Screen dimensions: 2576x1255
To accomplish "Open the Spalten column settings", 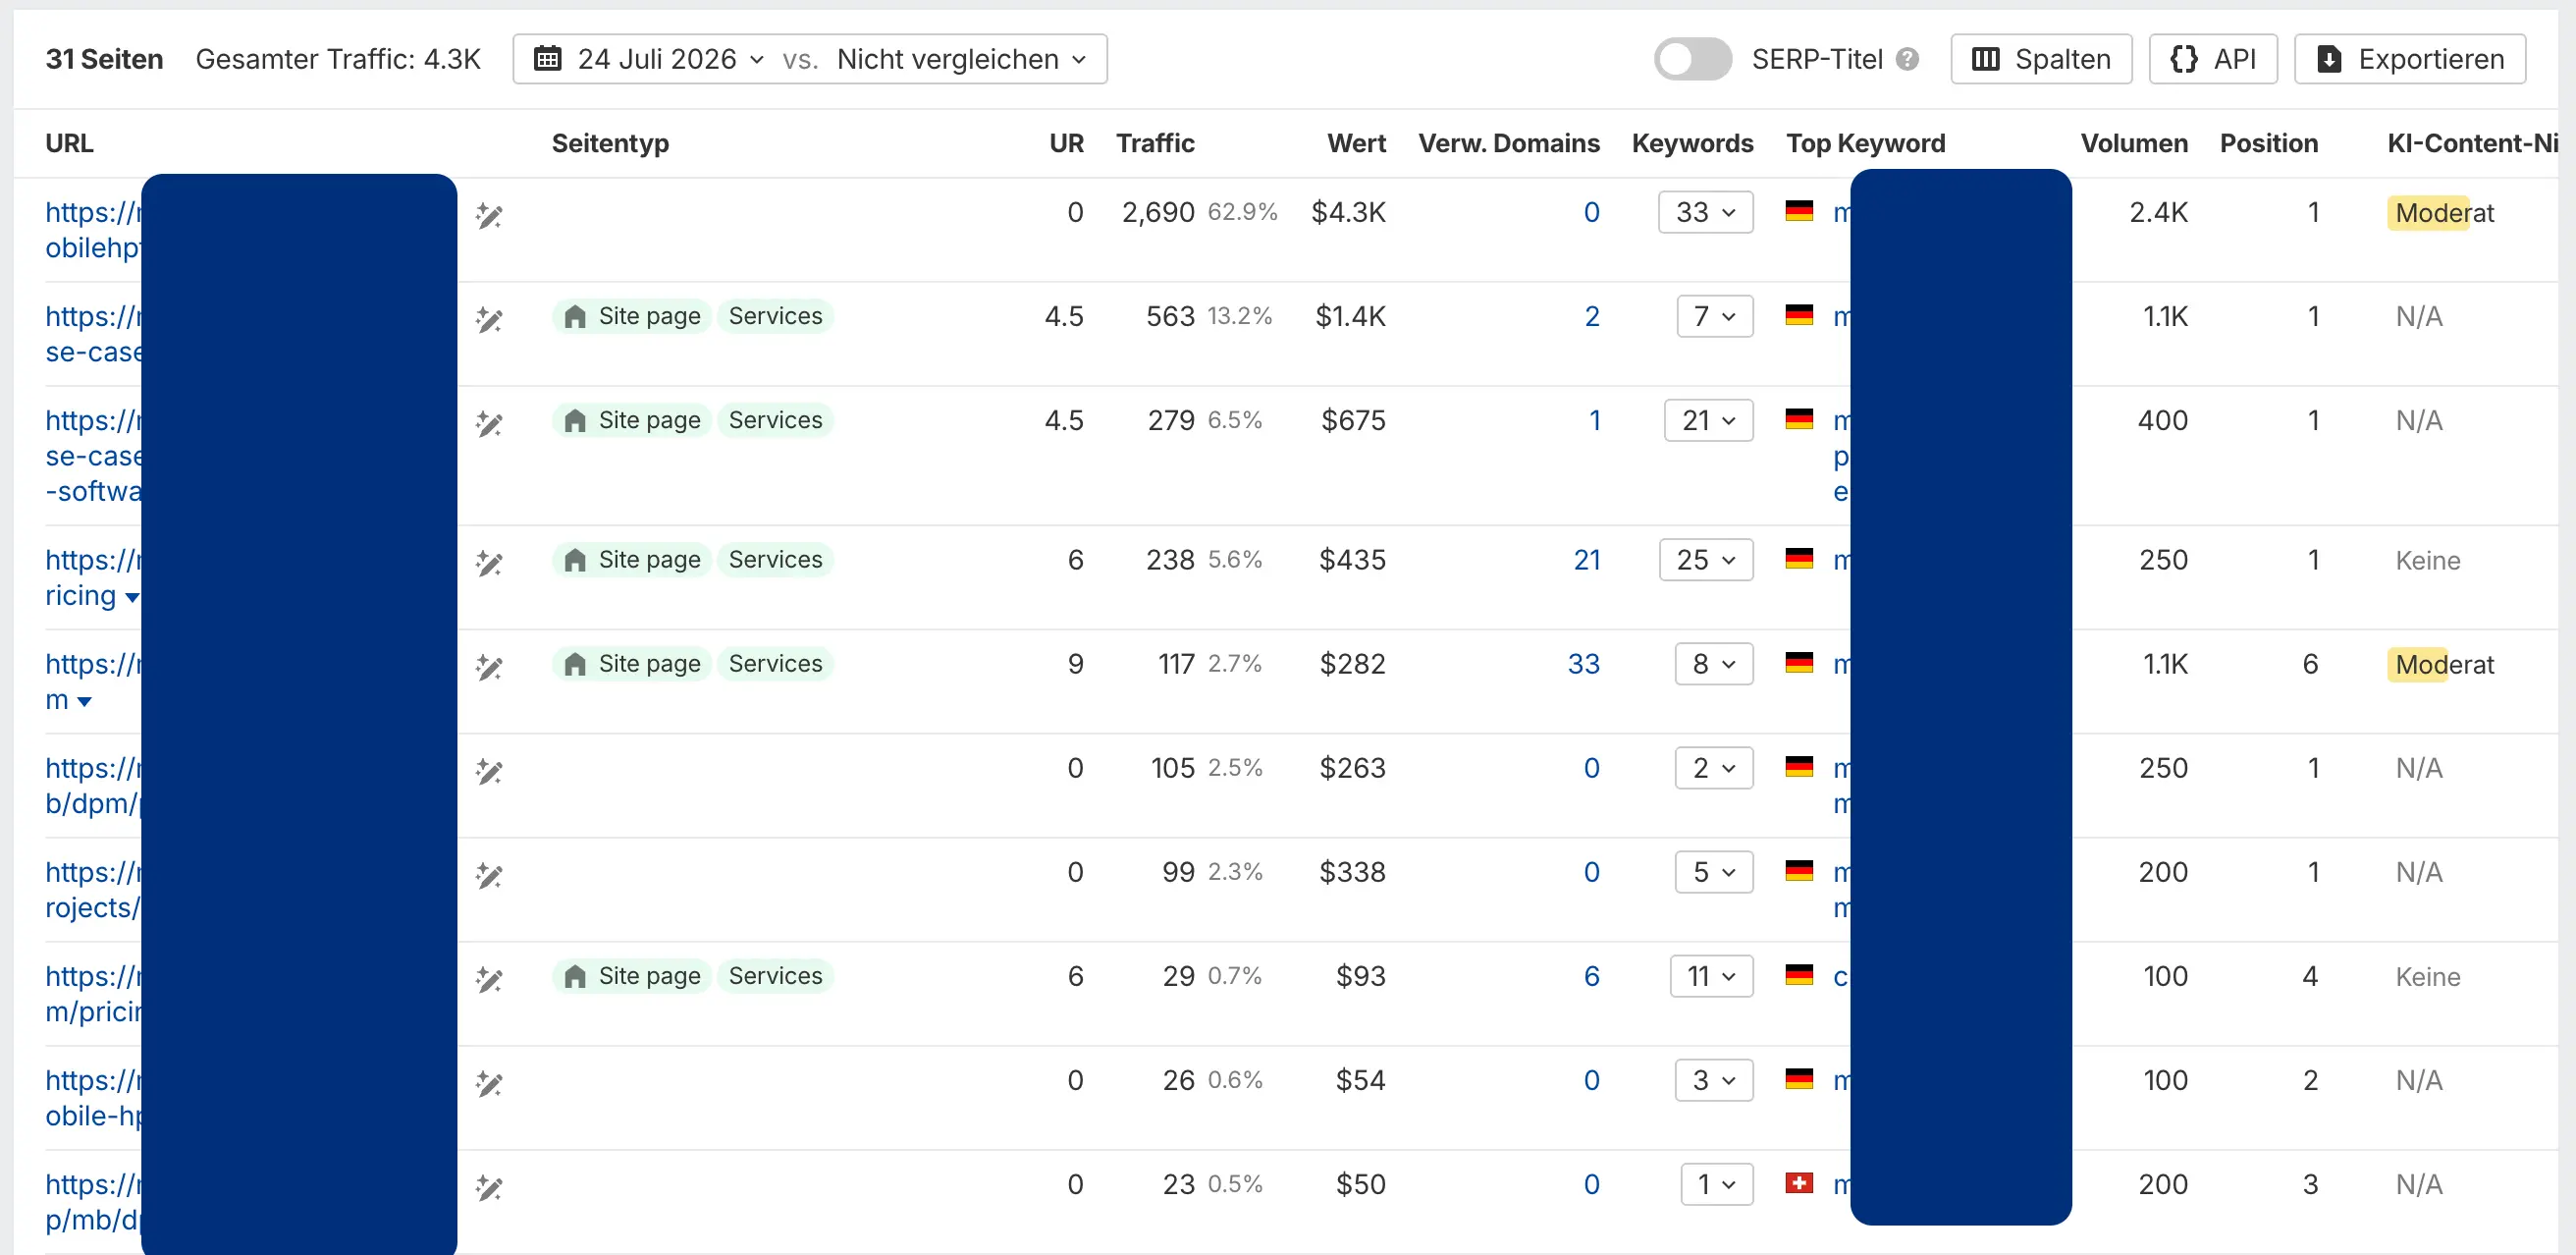I will 2041,59.
